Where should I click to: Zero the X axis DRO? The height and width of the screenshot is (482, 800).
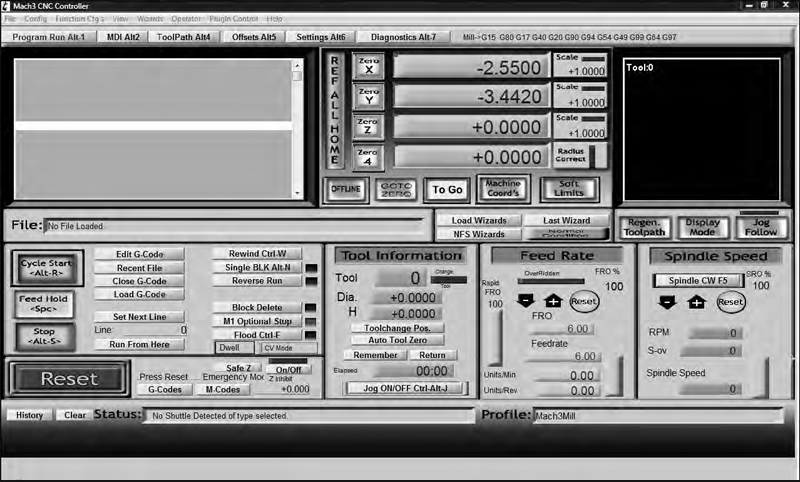368,66
